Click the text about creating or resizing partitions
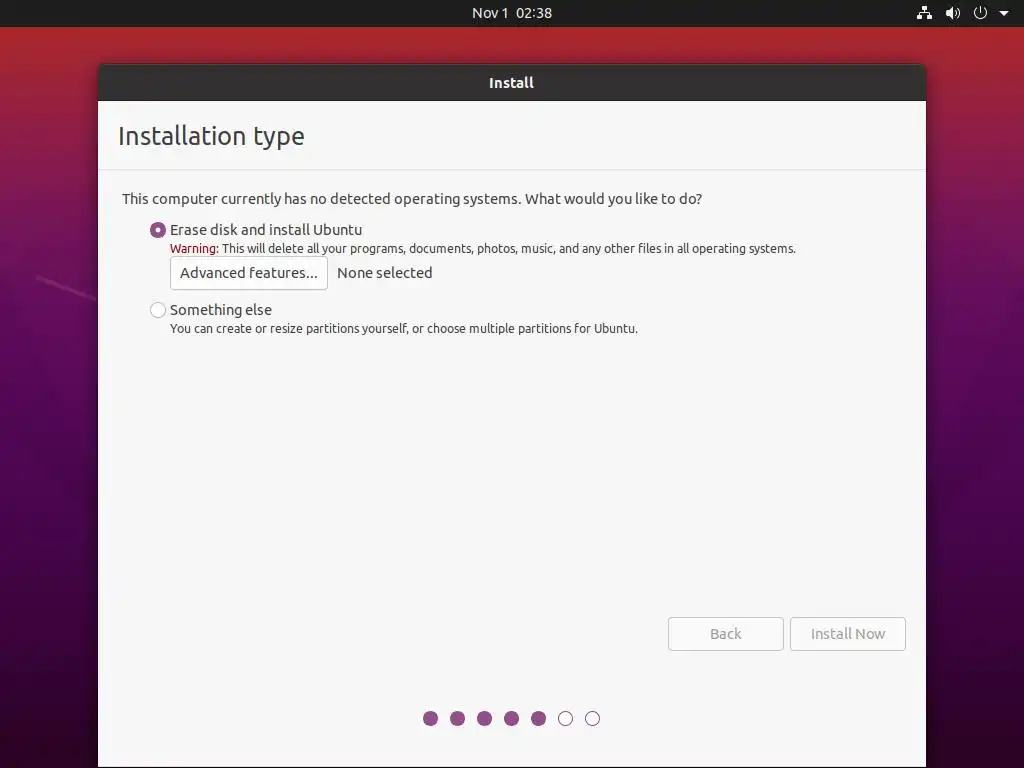 click(x=404, y=328)
